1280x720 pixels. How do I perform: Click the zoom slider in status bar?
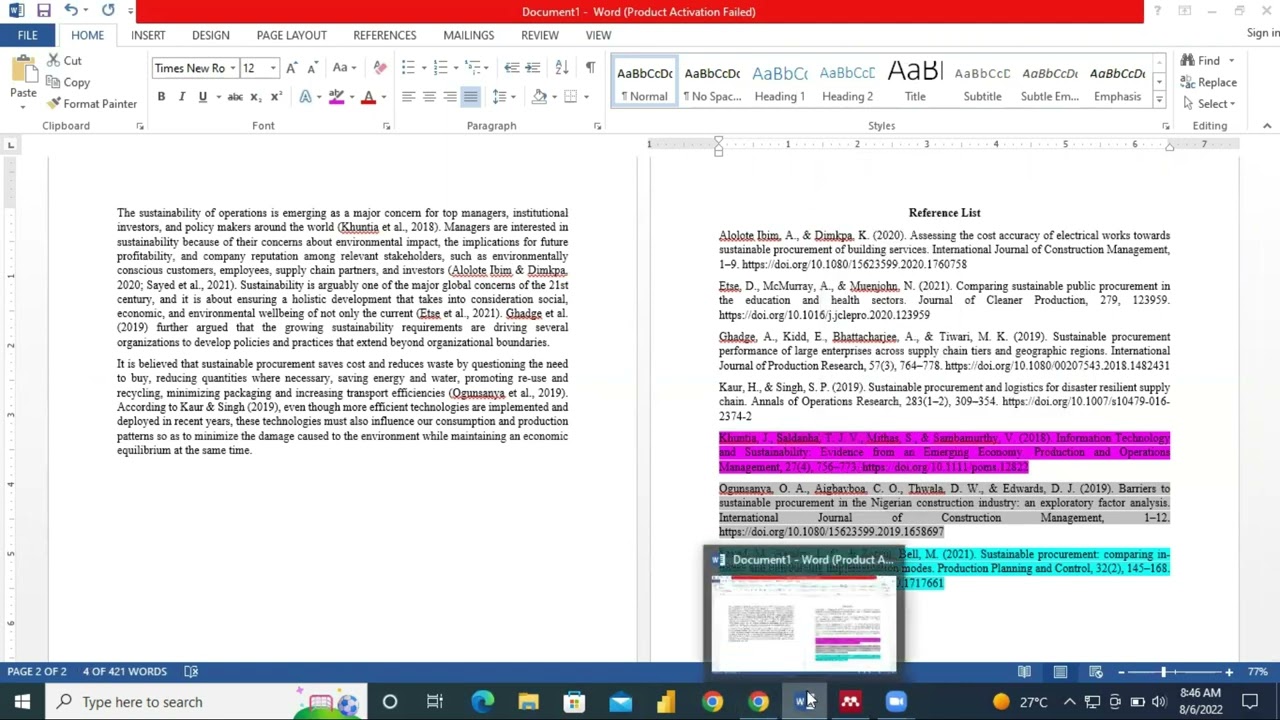(x=1175, y=672)
